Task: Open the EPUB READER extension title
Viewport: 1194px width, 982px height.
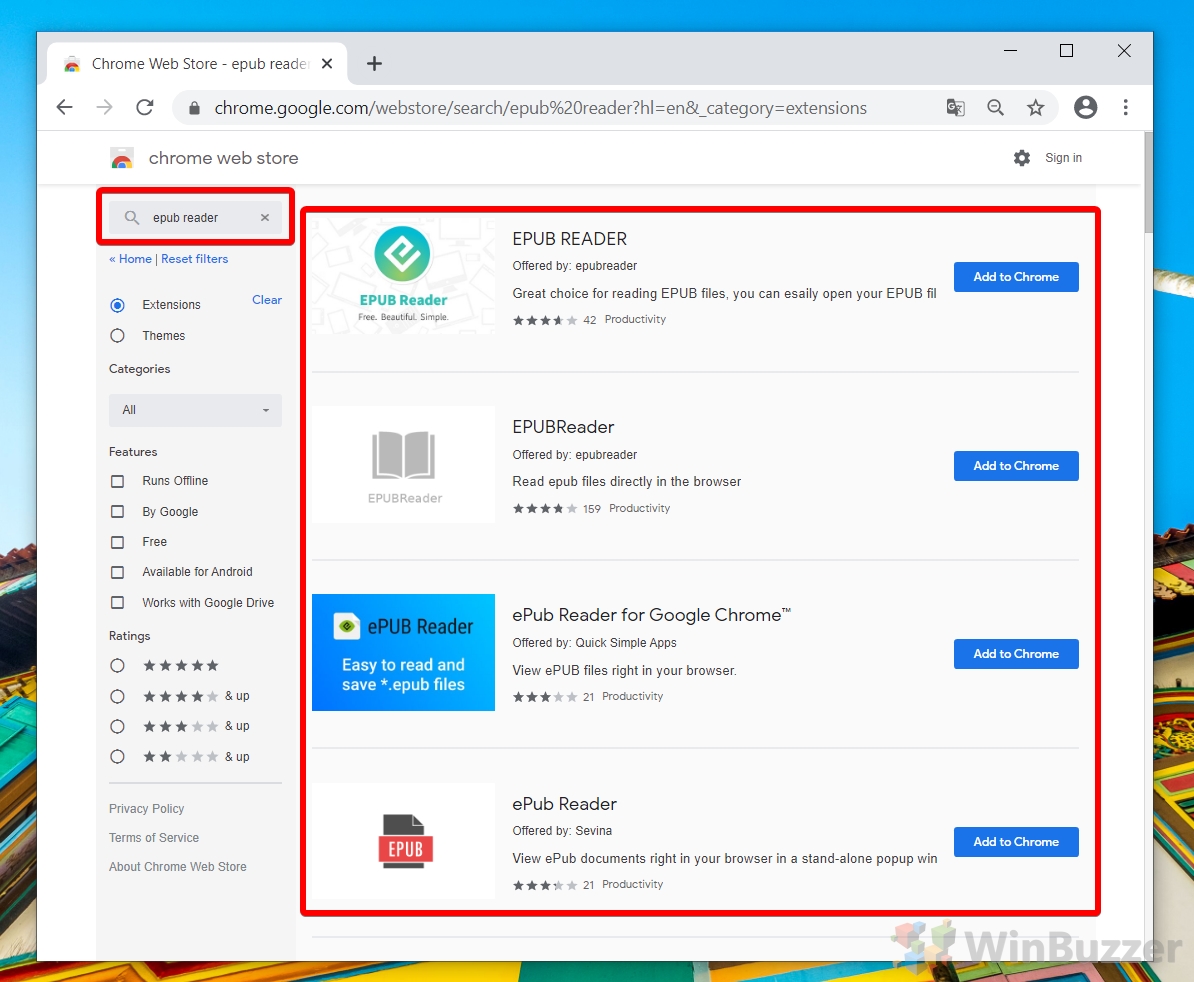Action: [x=570, y=239]
